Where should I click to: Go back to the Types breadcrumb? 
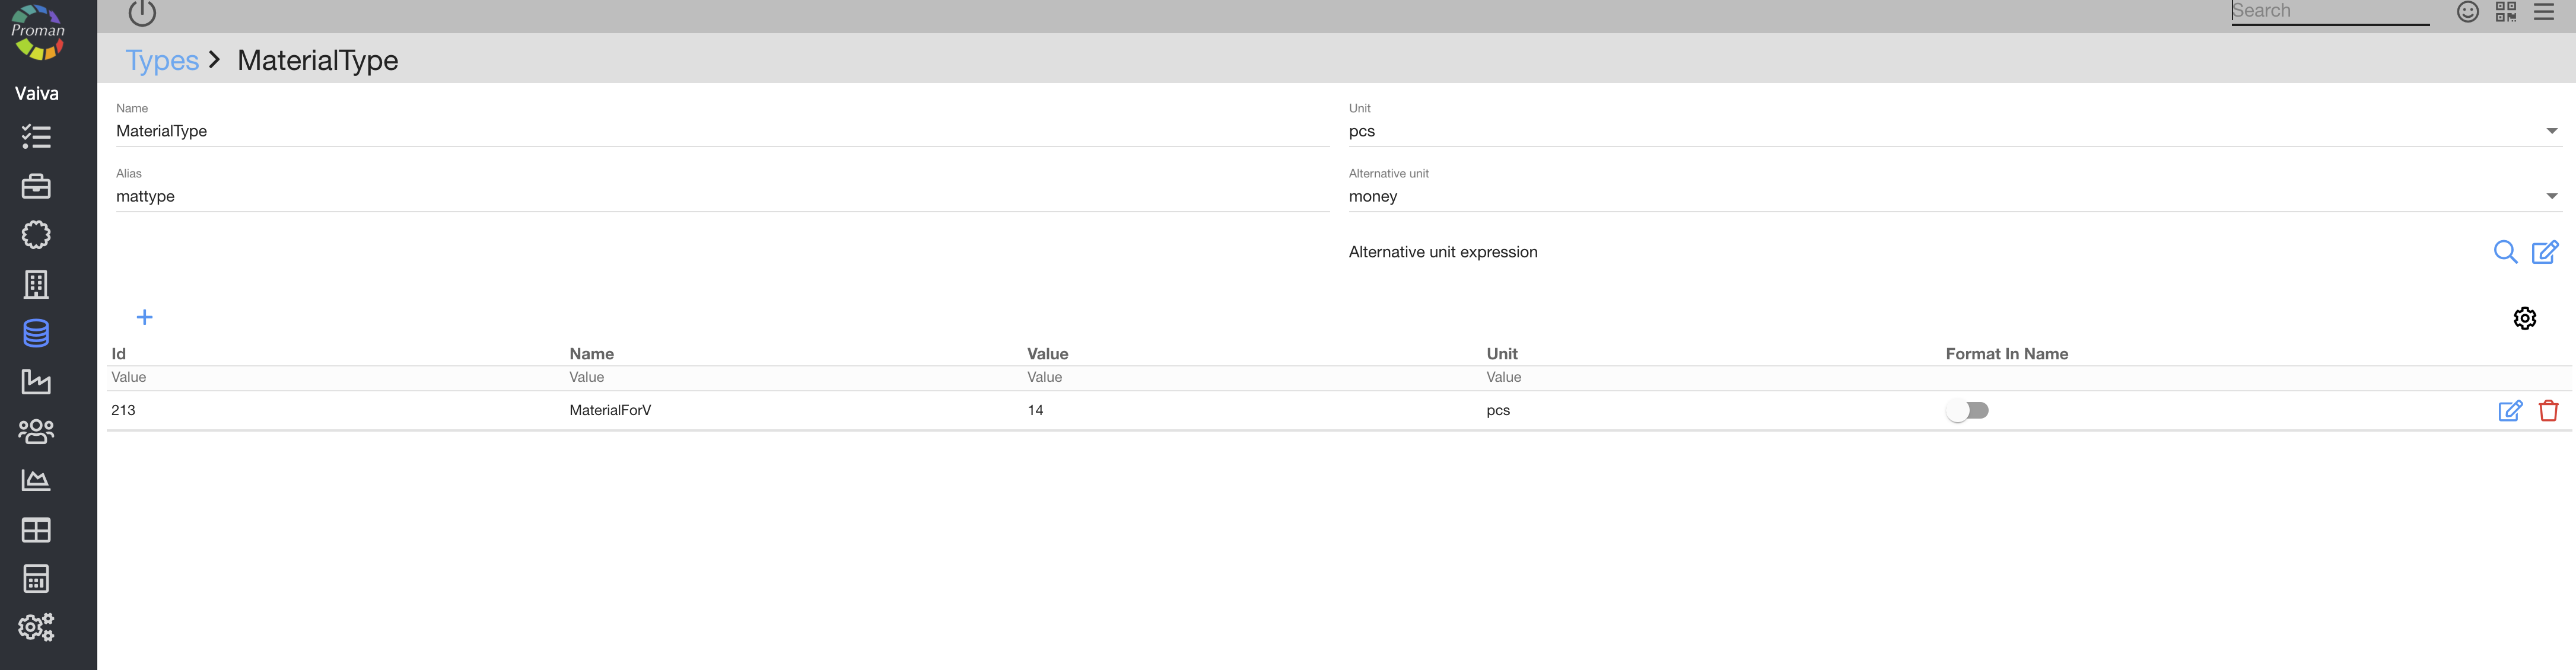(x=162, y=60)
